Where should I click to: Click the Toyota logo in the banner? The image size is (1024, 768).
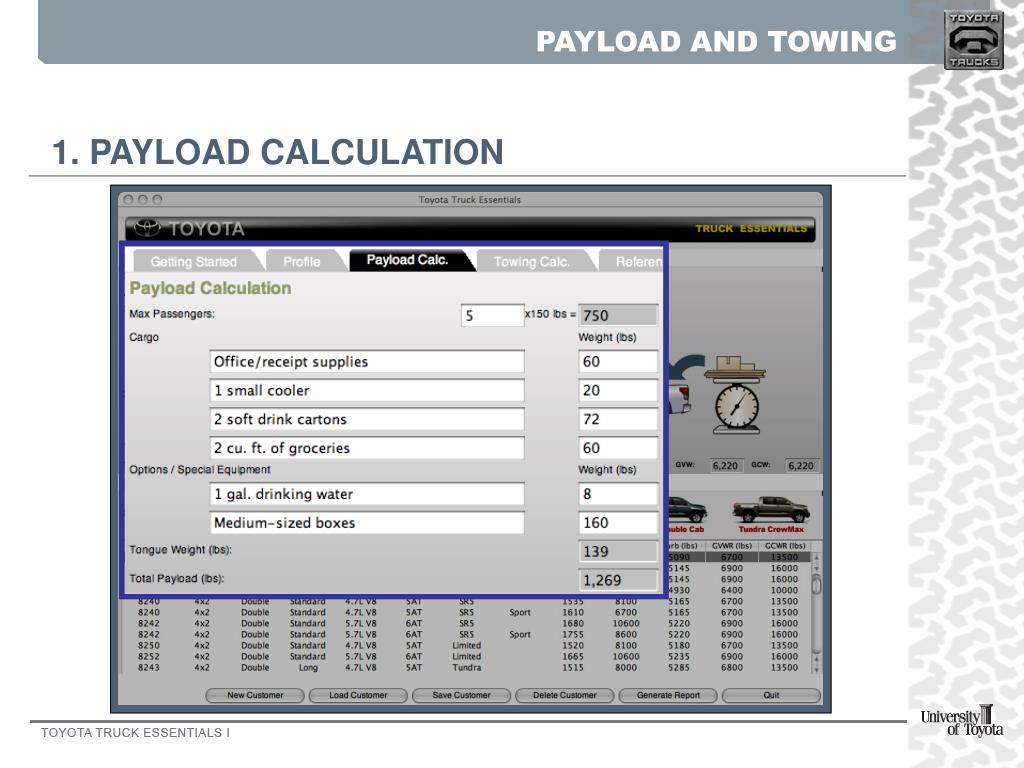[x=147, y=228]
